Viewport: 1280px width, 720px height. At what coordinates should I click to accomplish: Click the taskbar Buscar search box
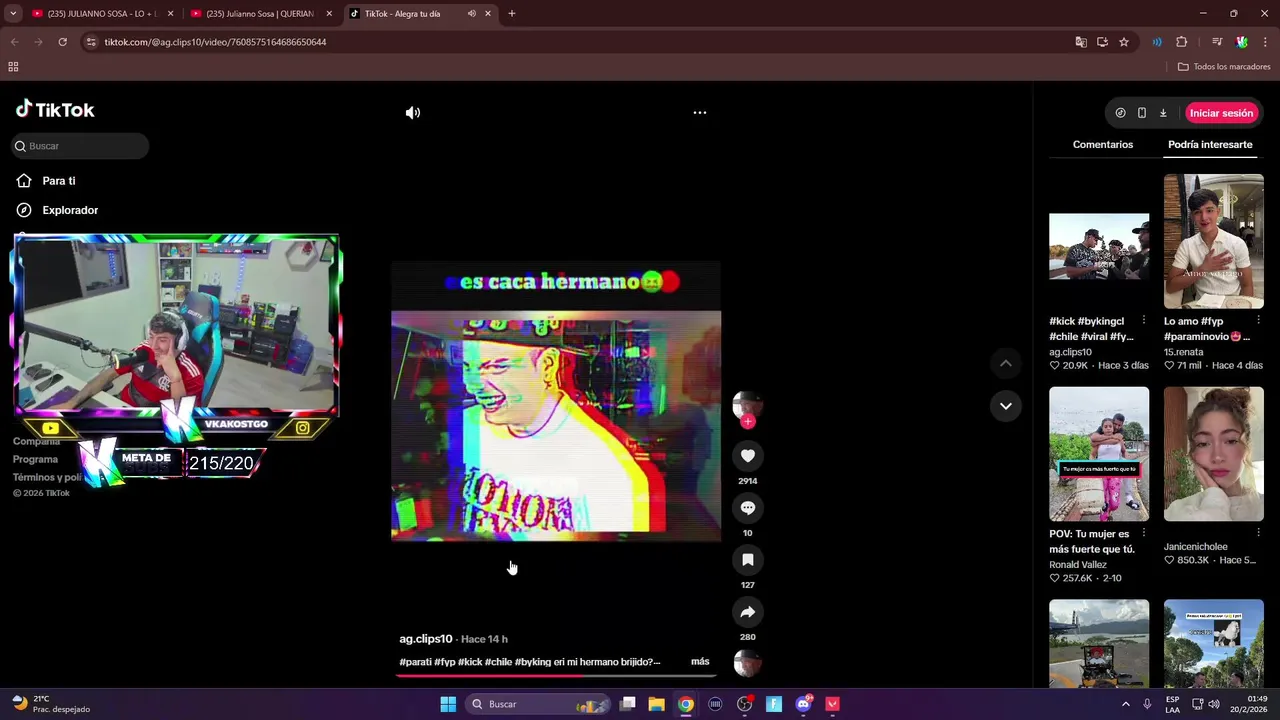539,704
